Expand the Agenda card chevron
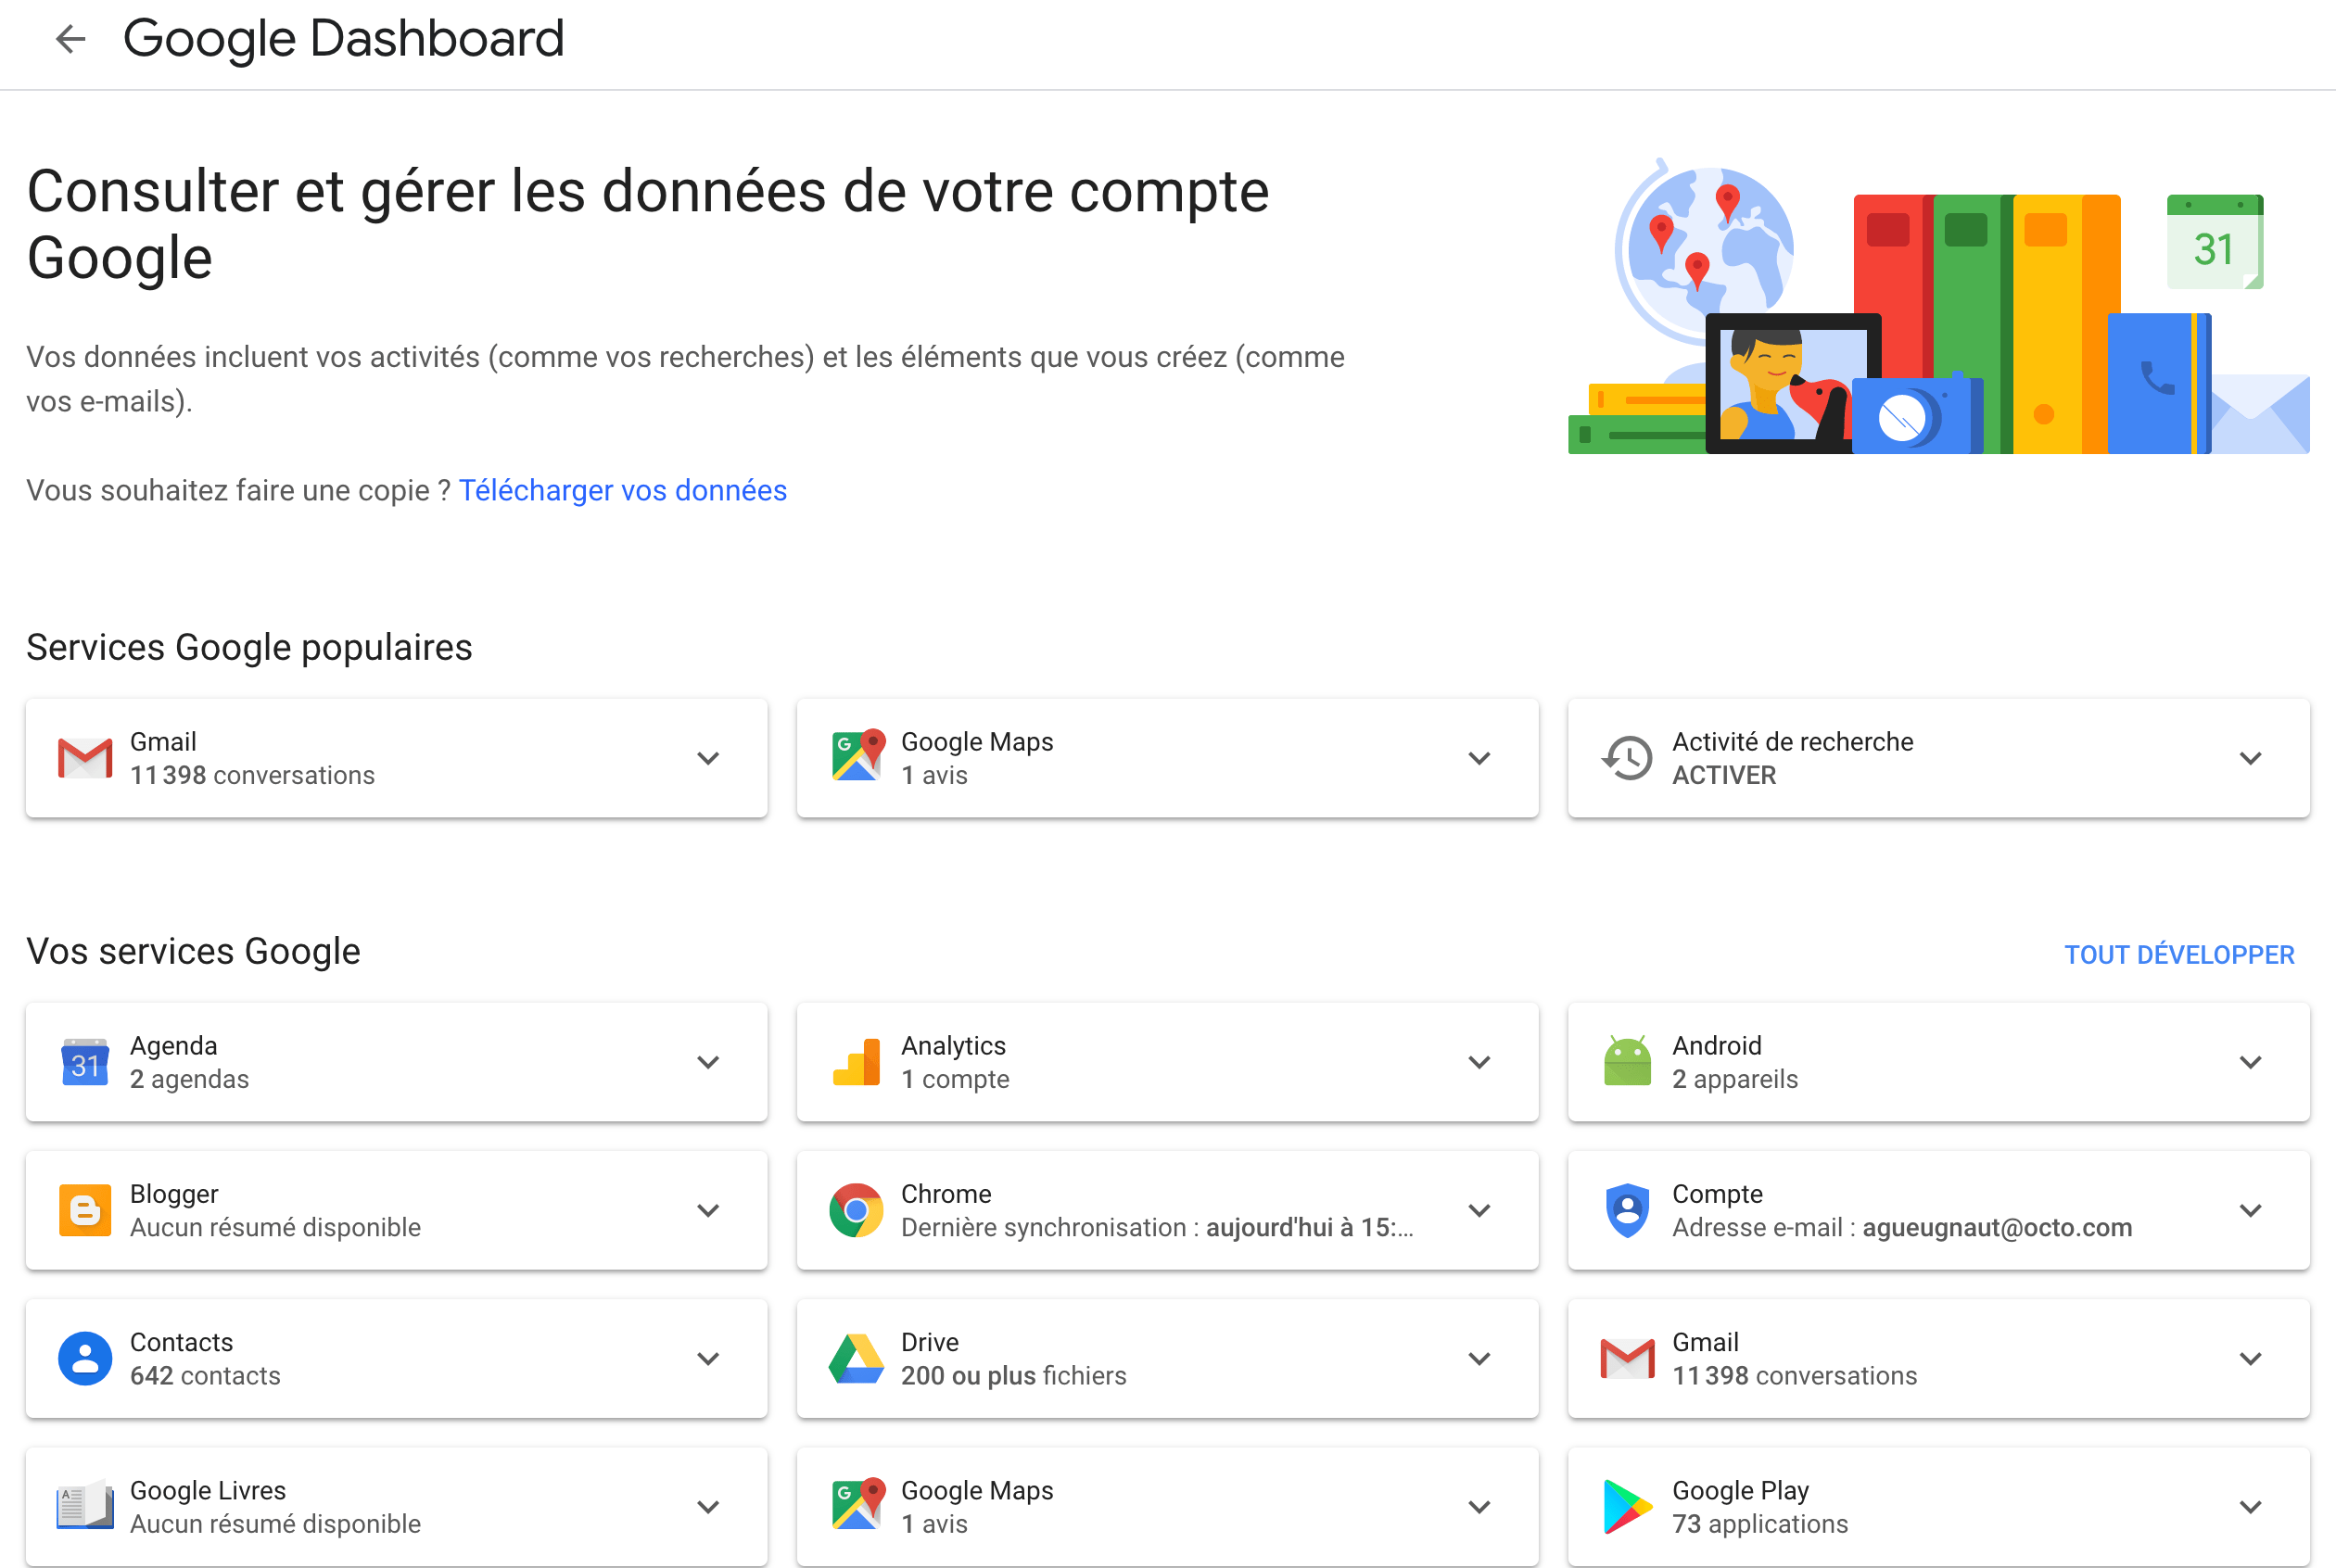2336x1568 pixels. coord(708,1062)
